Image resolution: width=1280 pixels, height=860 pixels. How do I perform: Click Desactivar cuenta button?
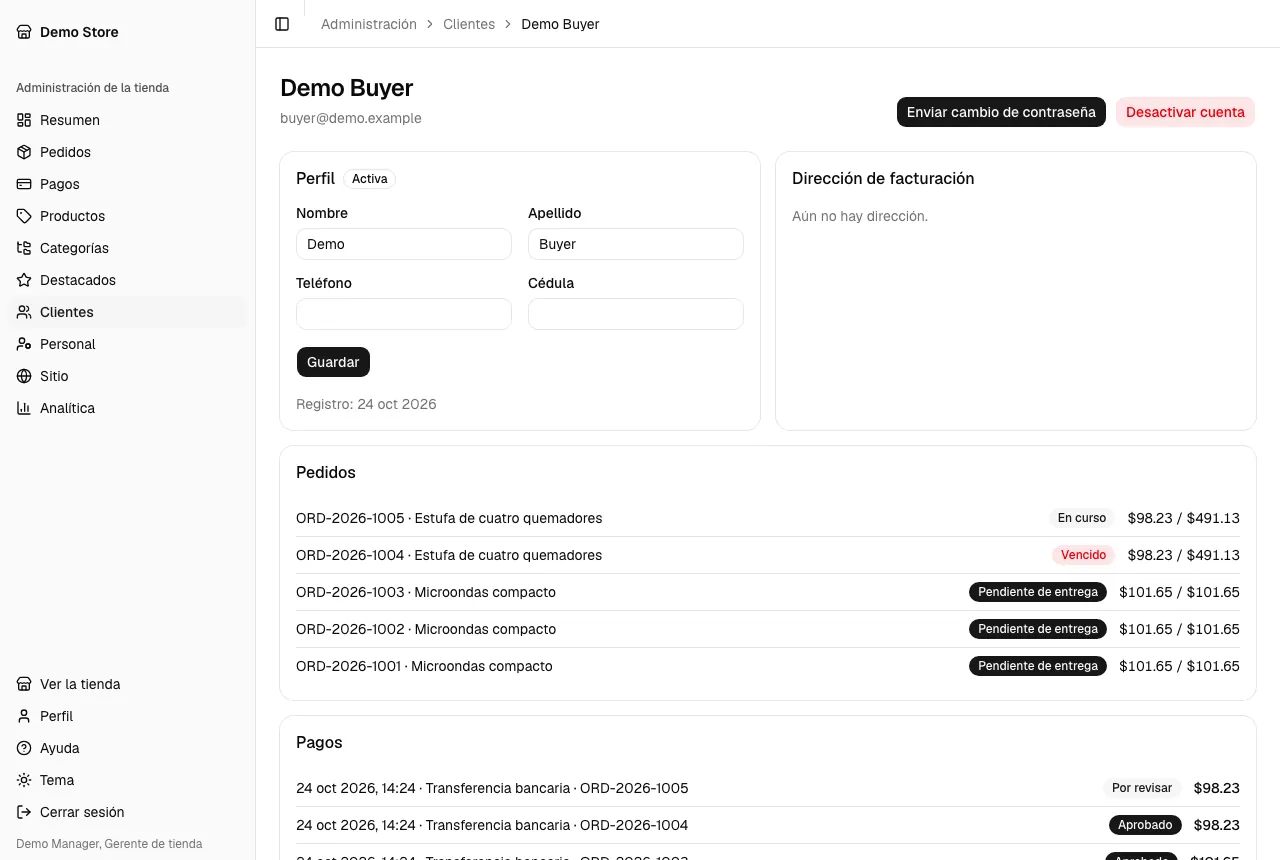(1185, 112)
